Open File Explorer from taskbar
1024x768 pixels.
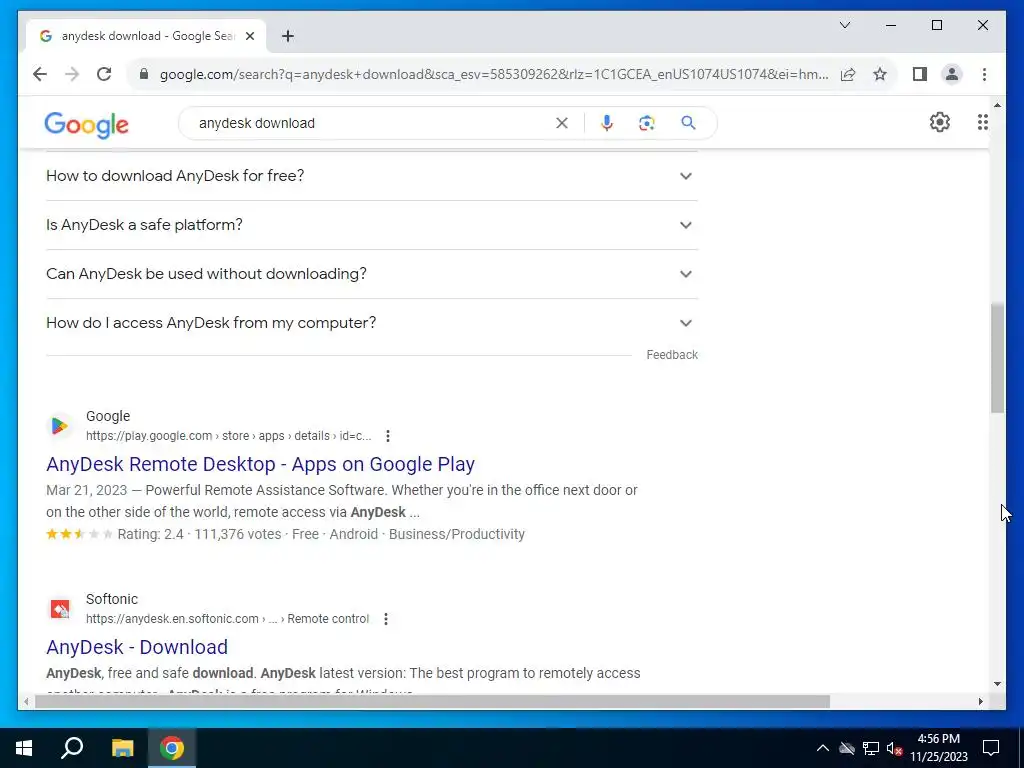click(122, 748)
